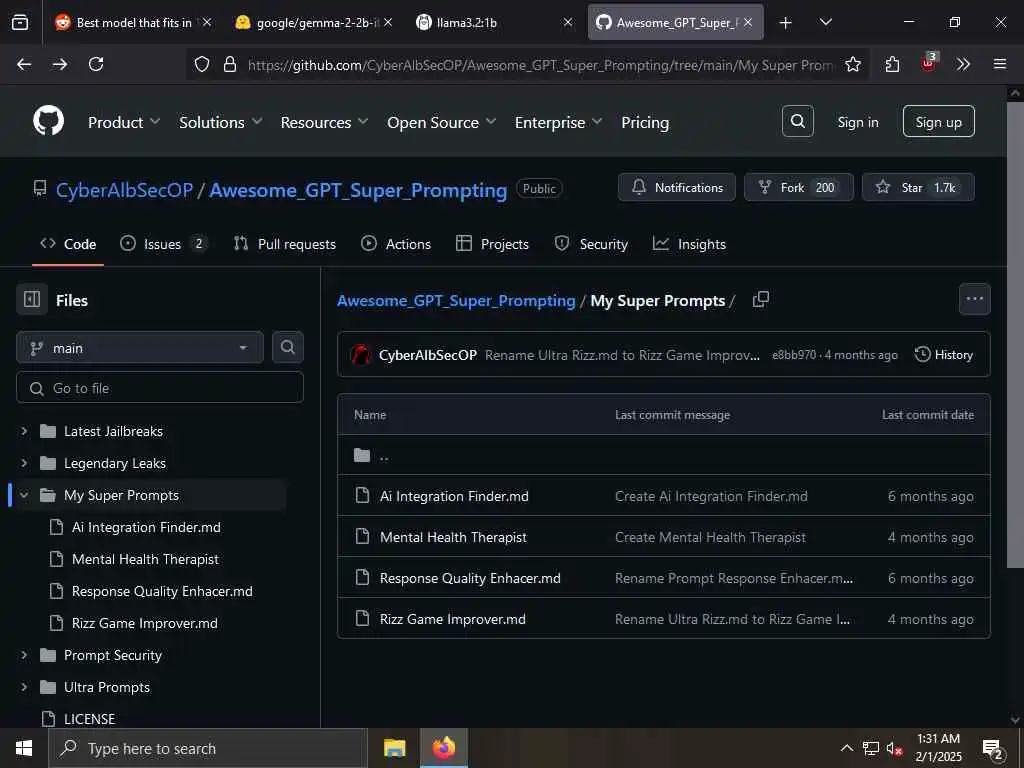Open the Resources dropdown menu

324,122
